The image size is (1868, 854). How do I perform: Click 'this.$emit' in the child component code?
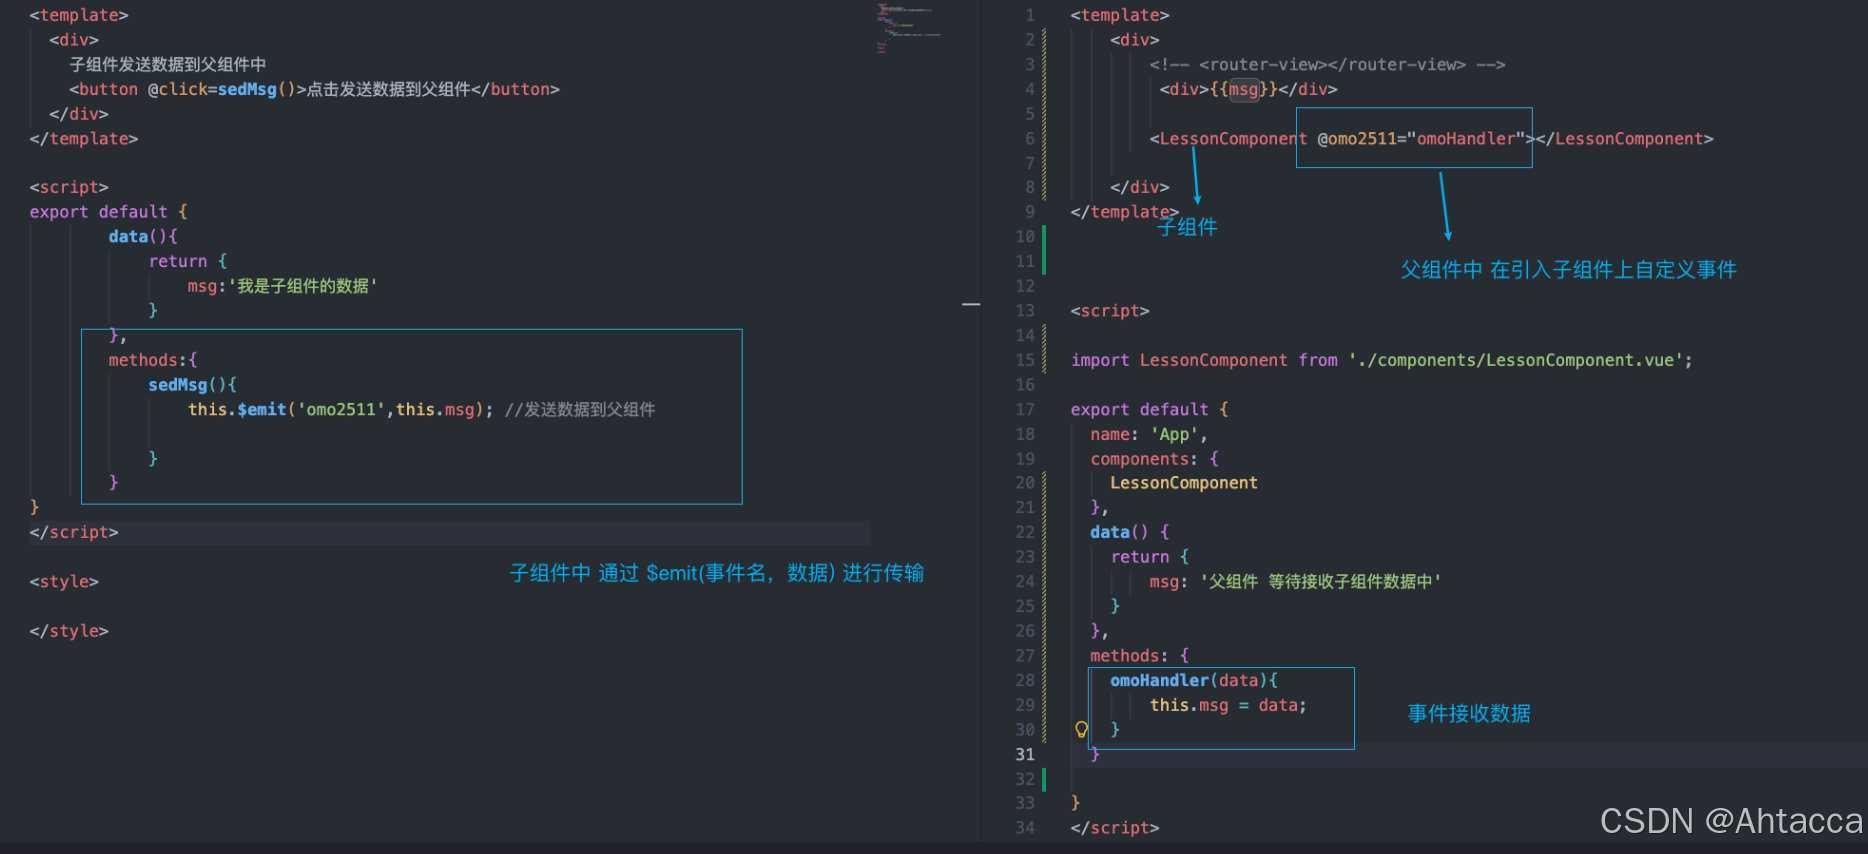[x=237, y=409]
